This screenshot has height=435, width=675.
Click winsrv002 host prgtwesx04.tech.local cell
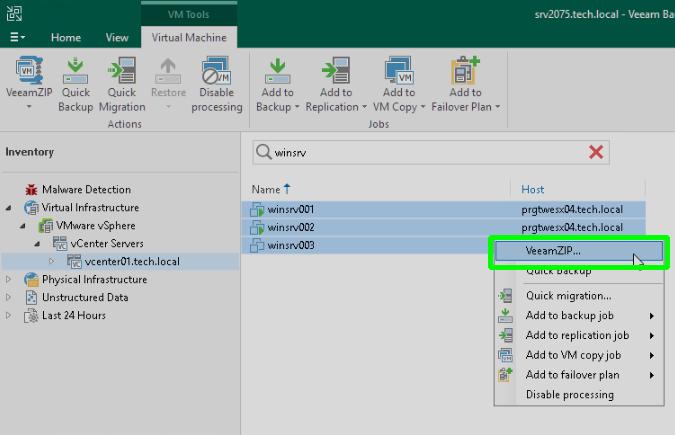click(x=572, y=227)
